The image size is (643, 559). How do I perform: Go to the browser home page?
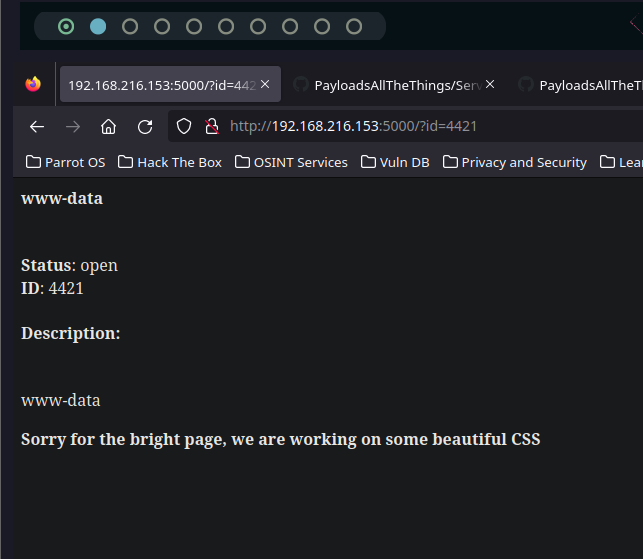click(x=109, y=127)
